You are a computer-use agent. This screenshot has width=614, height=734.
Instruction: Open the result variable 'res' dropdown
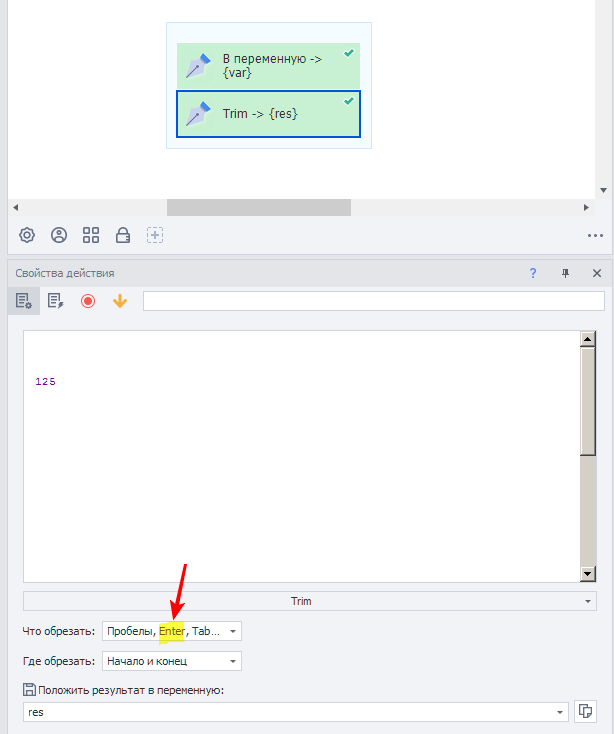296,712
